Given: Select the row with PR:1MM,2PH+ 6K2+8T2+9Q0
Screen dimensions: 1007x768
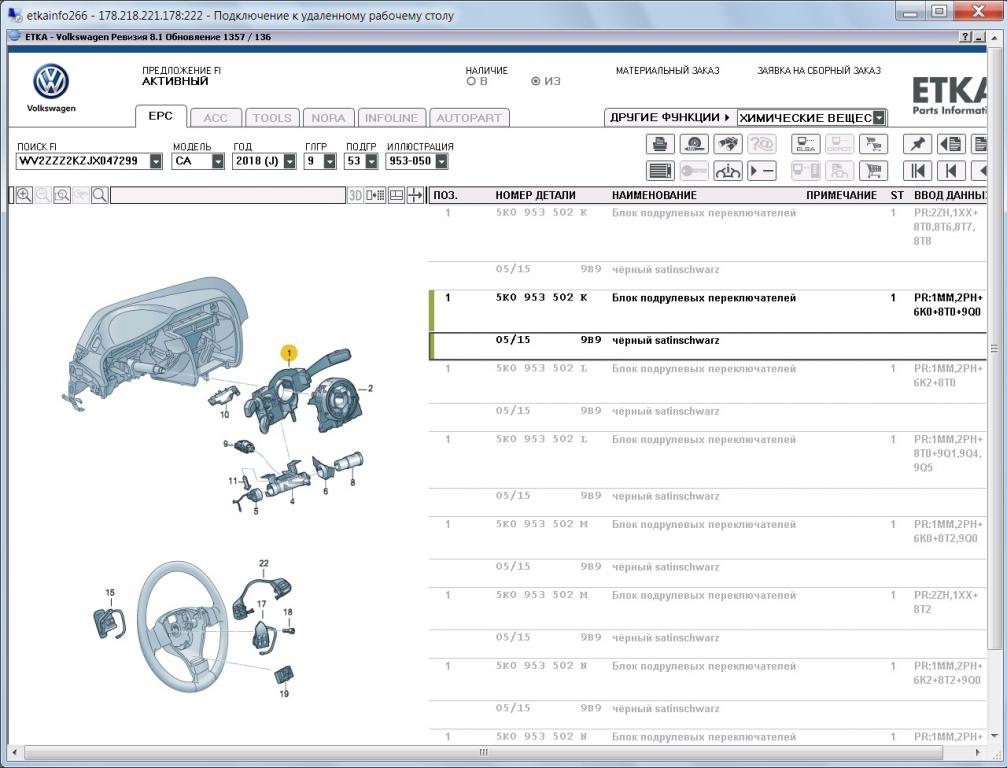Looking at the screenshot, I should click(x=708, y=679).
